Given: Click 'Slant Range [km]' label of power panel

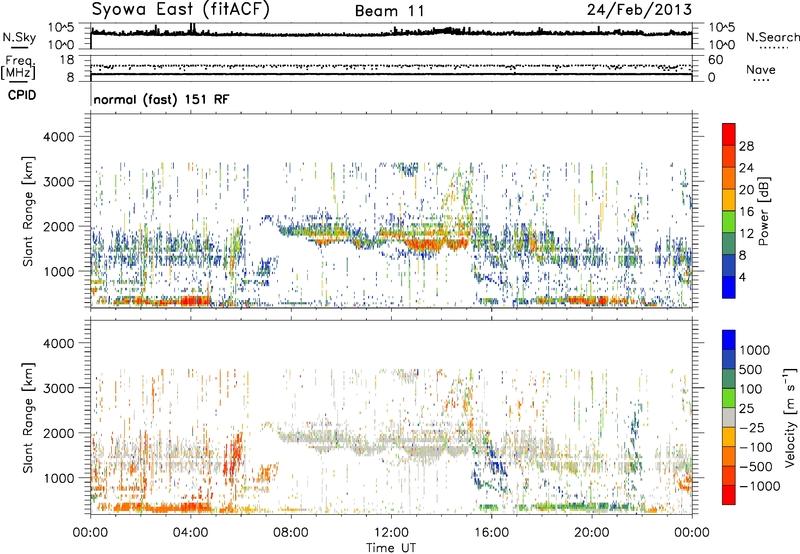Looking at the screenshot, I should tap(28, 211).
